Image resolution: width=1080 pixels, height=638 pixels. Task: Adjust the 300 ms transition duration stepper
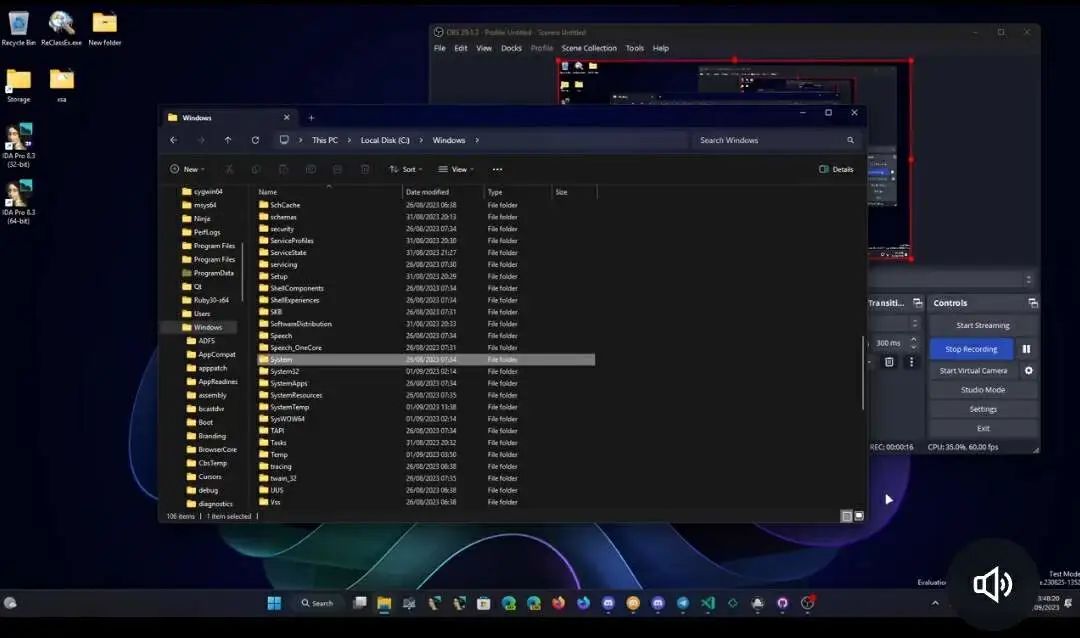click(914, 342)
